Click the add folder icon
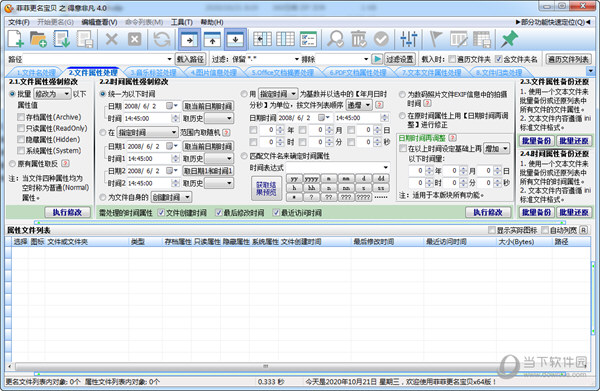 [38, 39]
